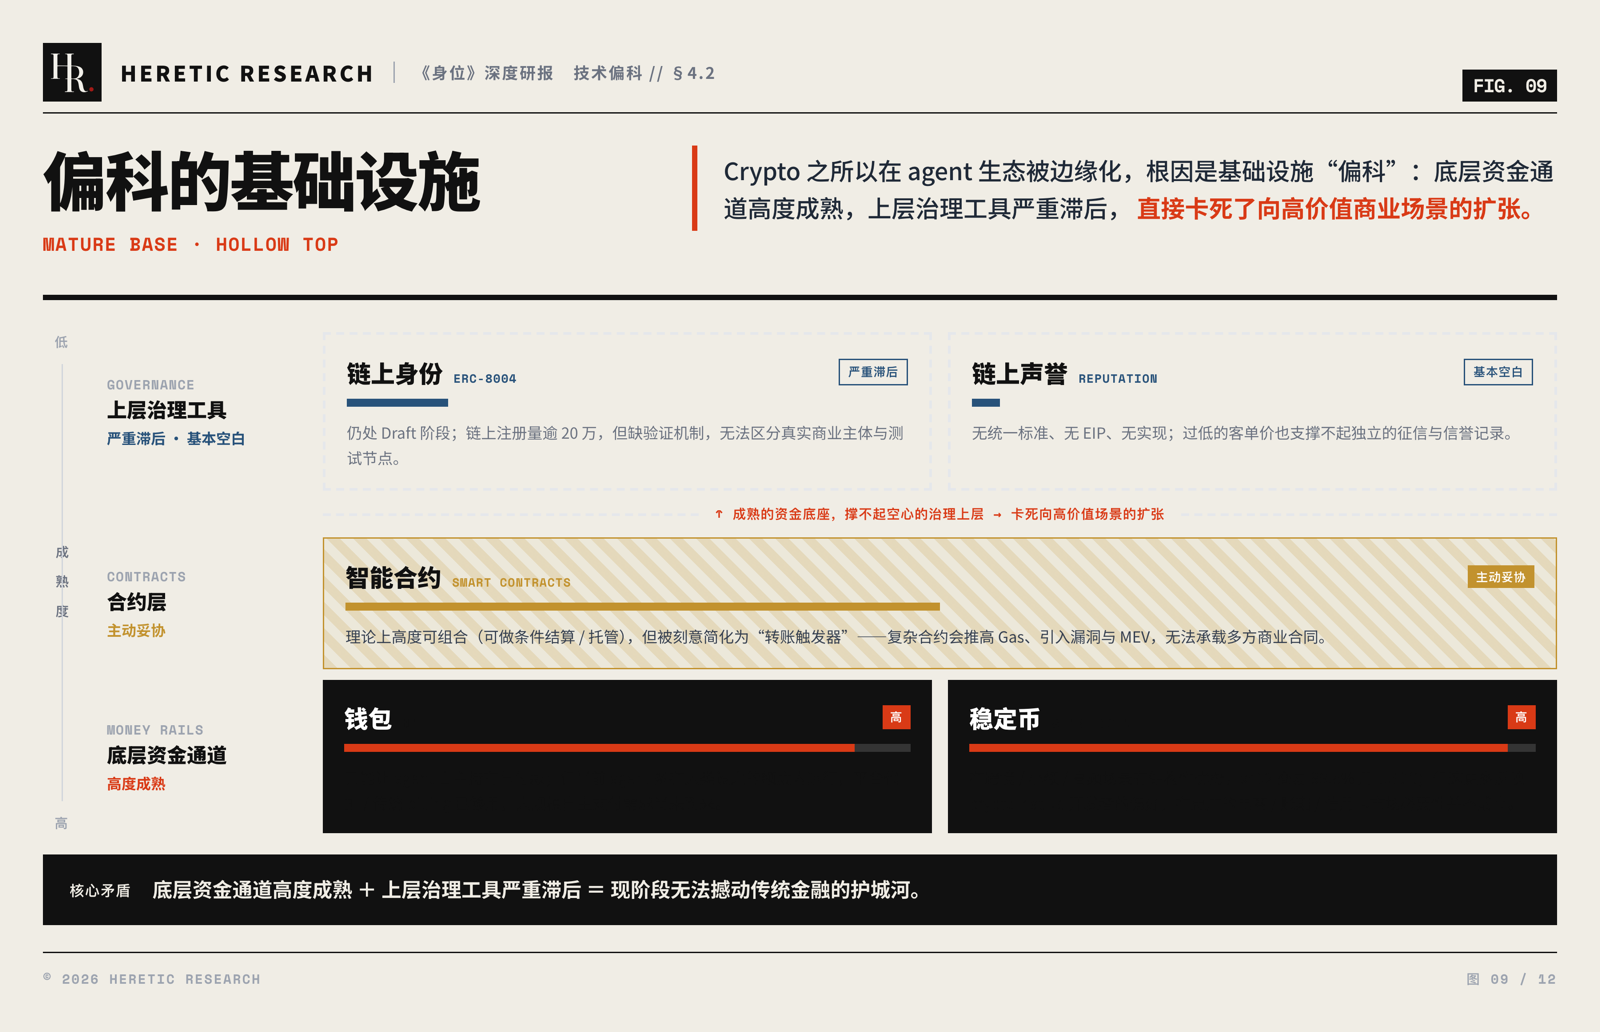Screen dimensions: 1600x1032
Task: Click the intro sentence starting Crypto 之所以在 agent
Action: (1138, 190)
